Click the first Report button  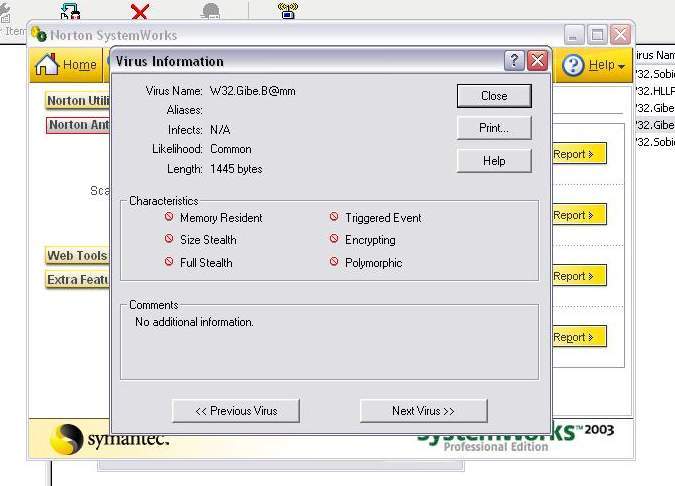[579, 154]
